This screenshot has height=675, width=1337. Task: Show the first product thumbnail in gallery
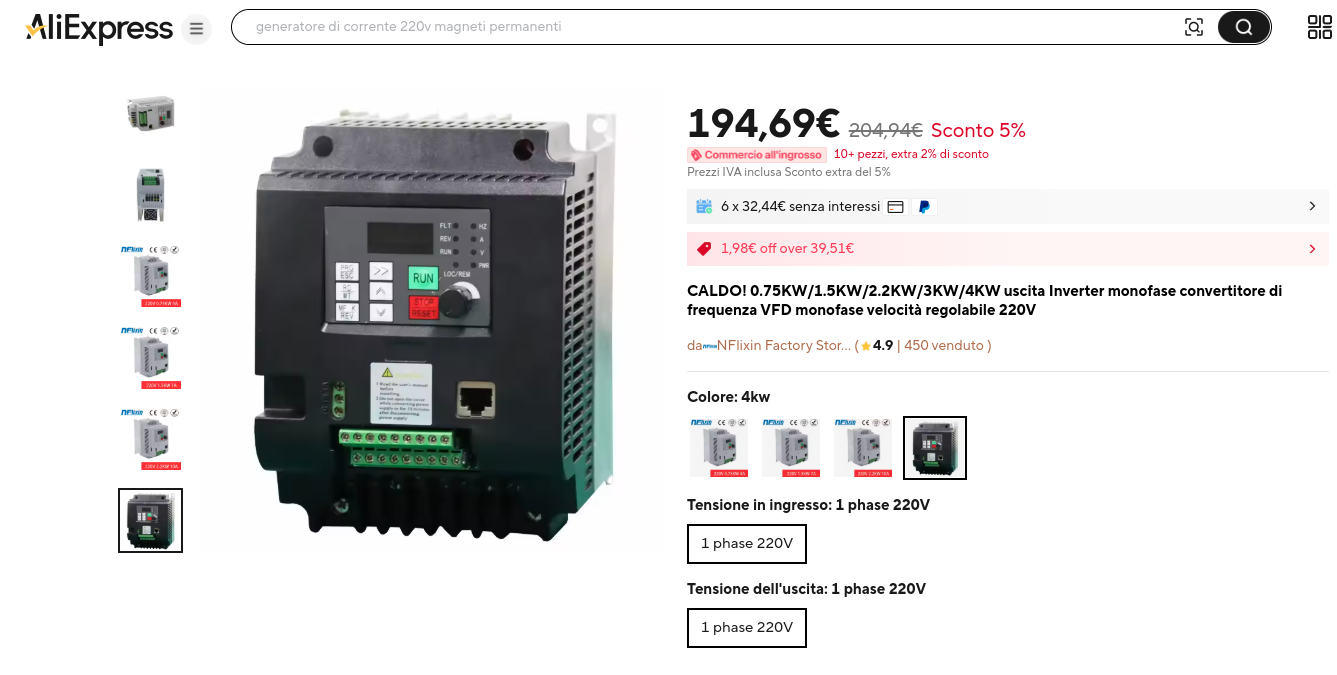(x=150, y=113)
